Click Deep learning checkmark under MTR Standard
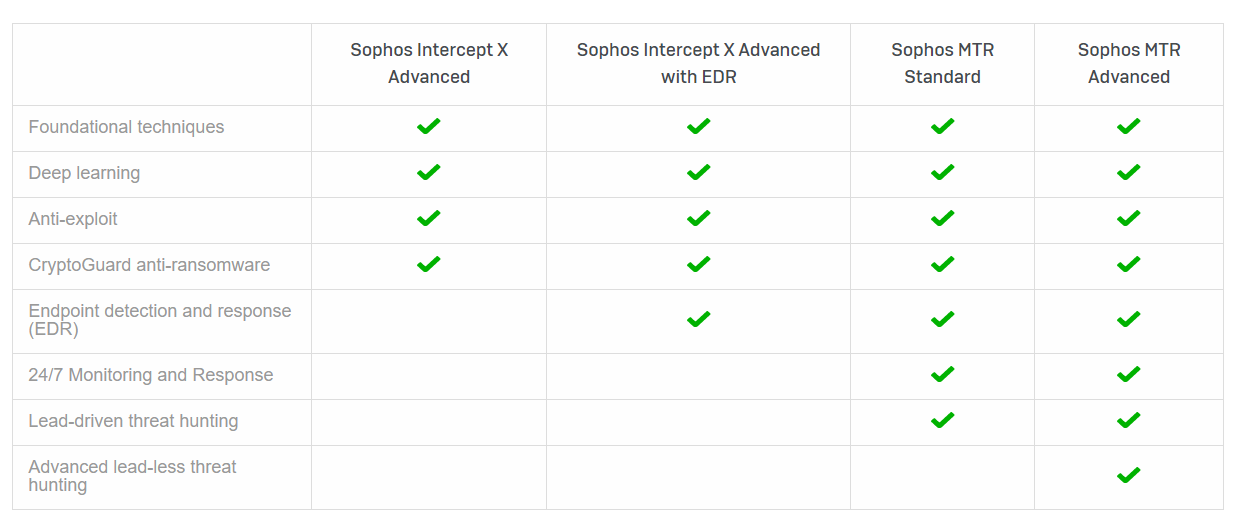Image resolution: width=1243 pixels, height=532 pixels. 942,173
